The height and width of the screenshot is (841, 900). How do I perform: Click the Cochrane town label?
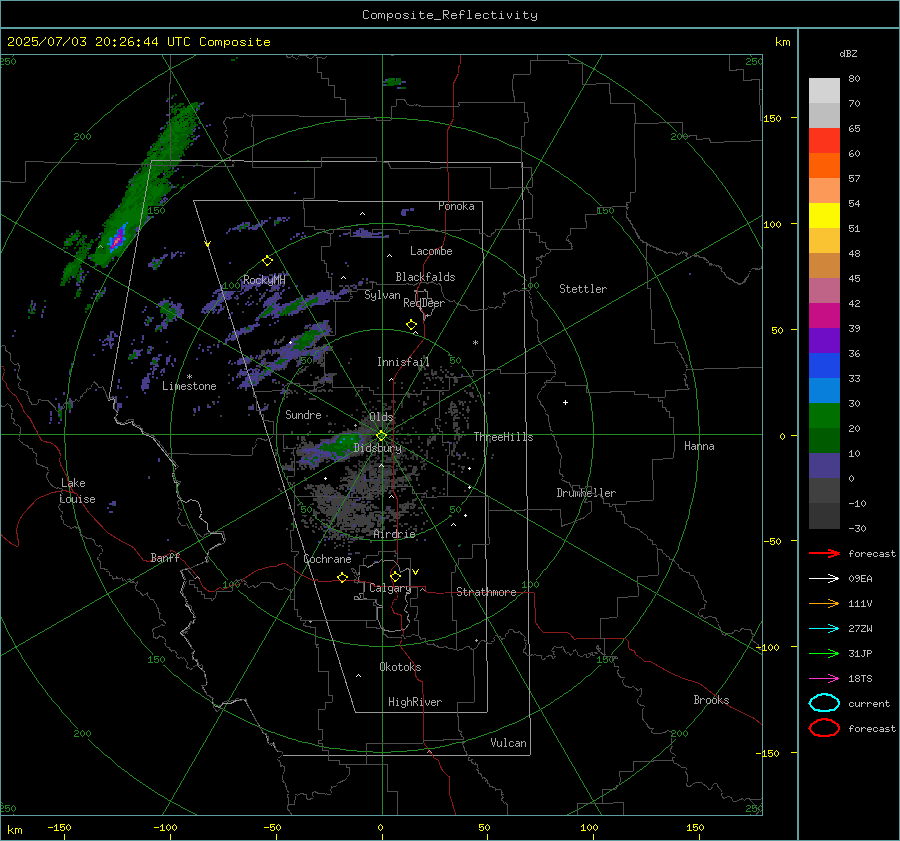coord(327,559)
